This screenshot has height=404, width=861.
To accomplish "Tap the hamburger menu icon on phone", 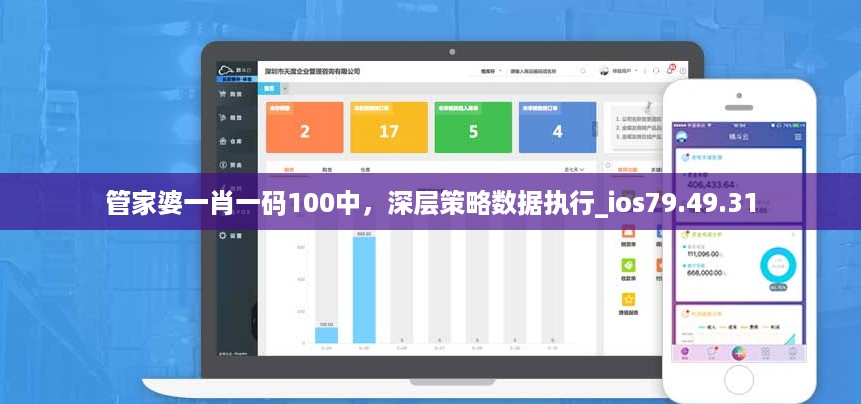I will tap(797, 136).
